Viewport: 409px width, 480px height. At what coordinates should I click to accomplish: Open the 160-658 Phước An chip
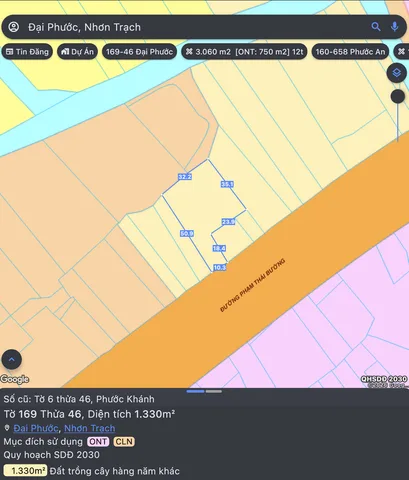click(350, 52)
